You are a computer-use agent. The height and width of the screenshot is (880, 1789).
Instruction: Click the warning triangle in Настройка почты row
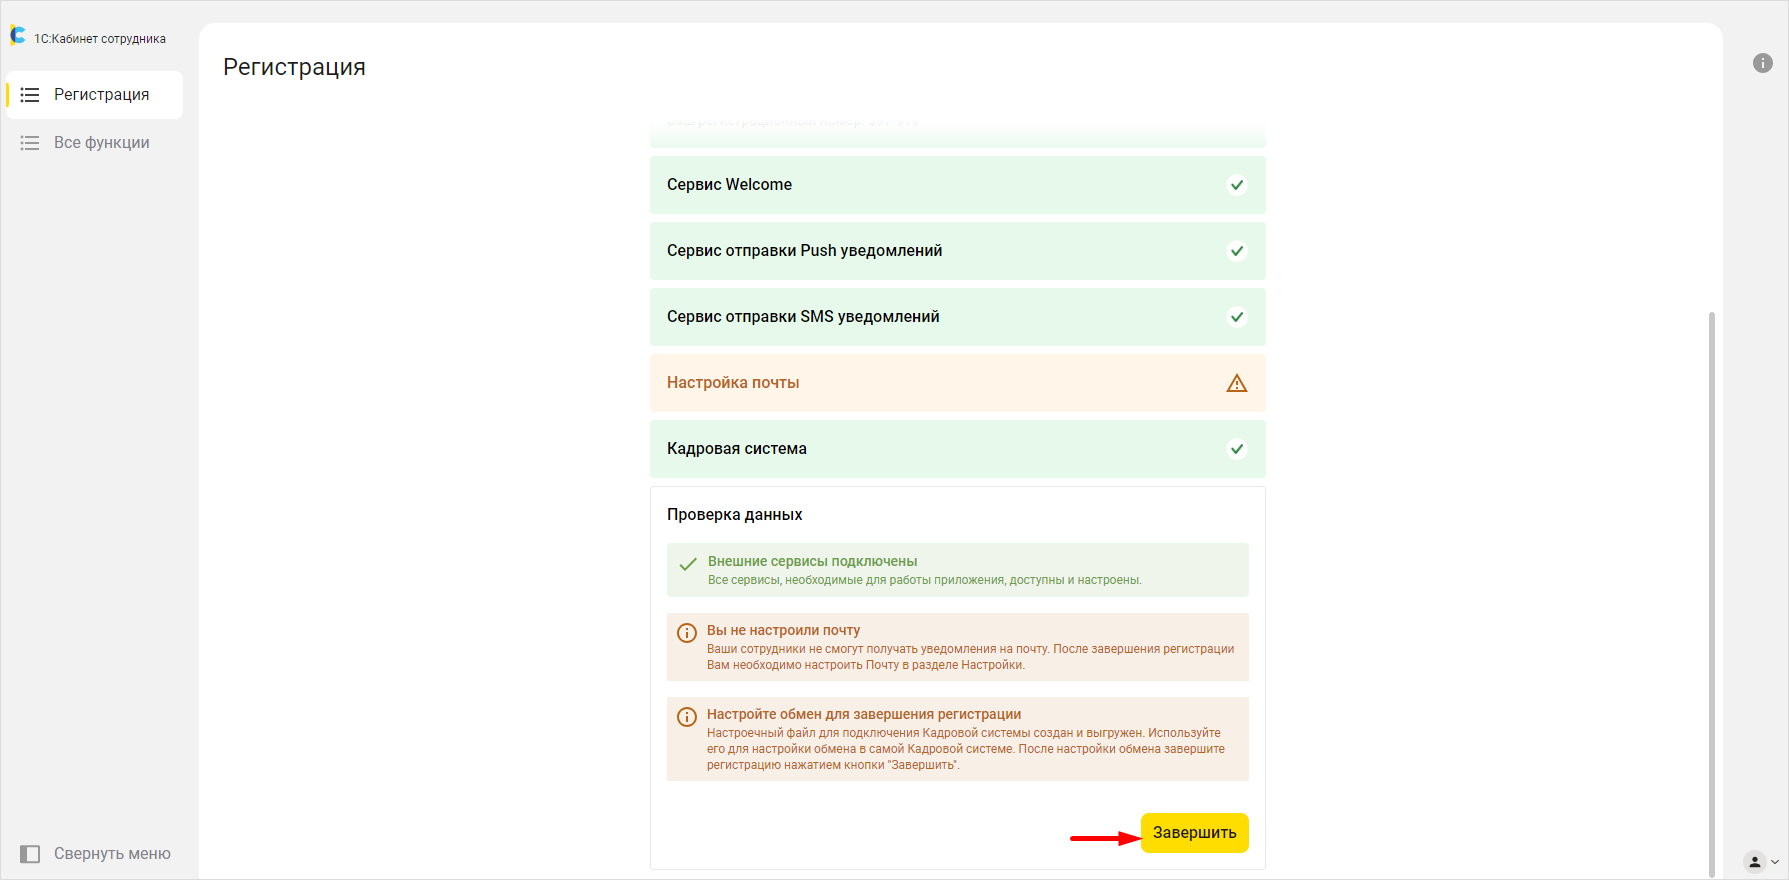(1237, 383)
